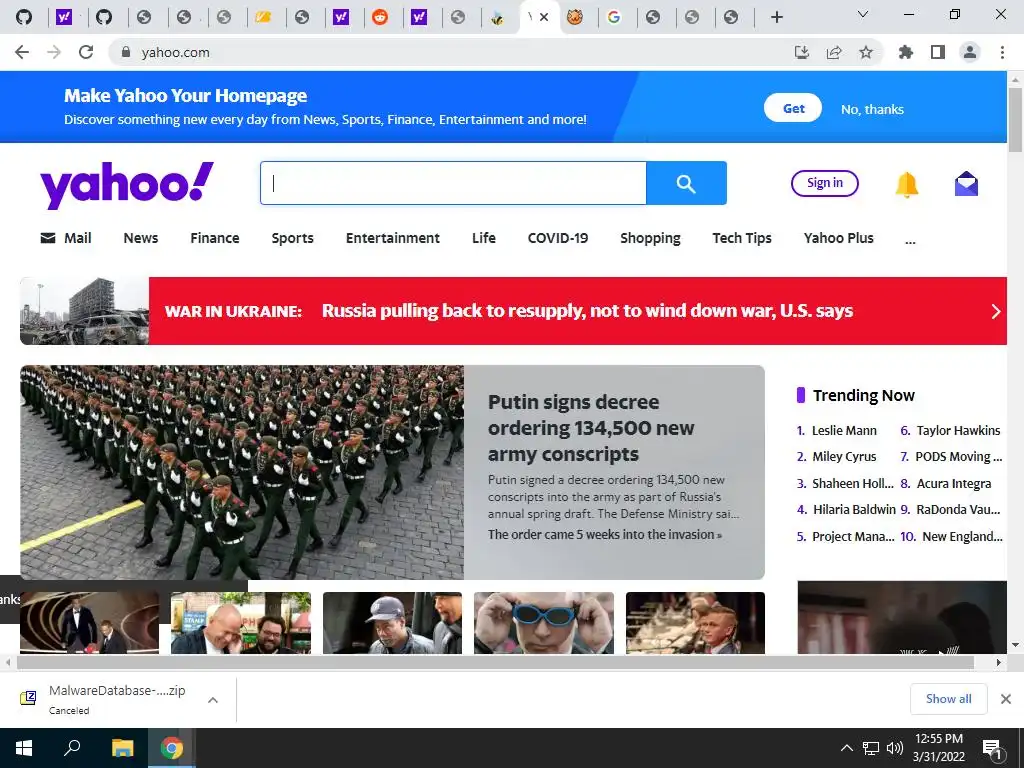
Task: Click the blue search magnifier button
Action: pos(686,183)
